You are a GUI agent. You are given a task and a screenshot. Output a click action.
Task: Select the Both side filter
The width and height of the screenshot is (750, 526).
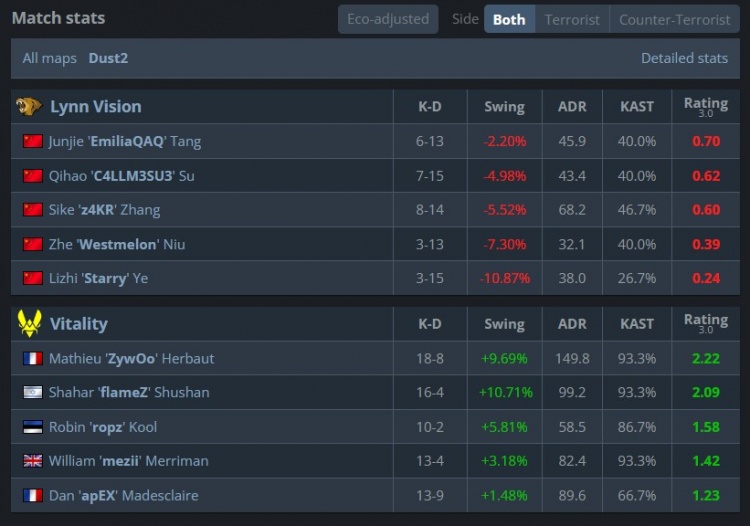coord(509,19)
